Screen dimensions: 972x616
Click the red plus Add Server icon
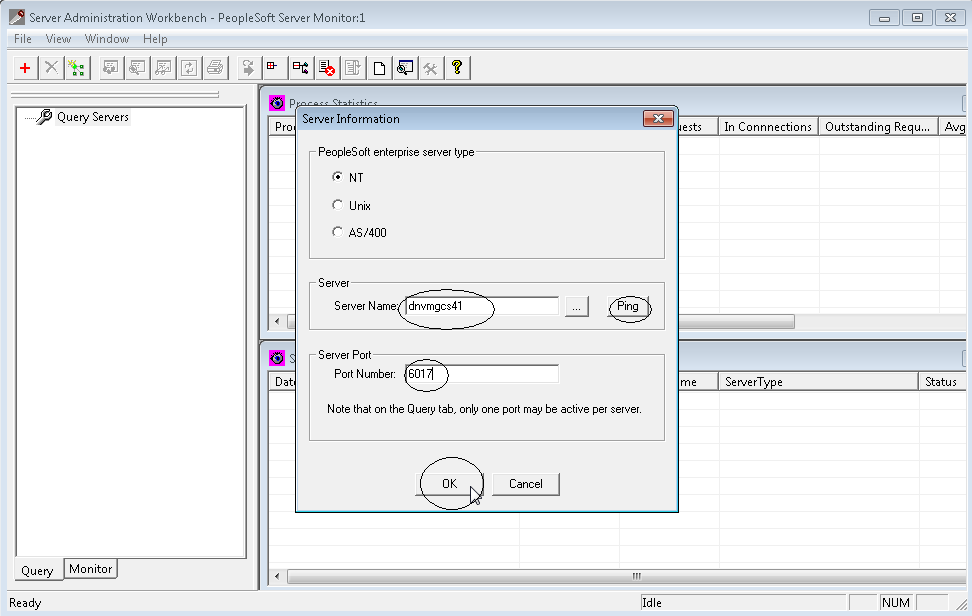pos(25,68)
